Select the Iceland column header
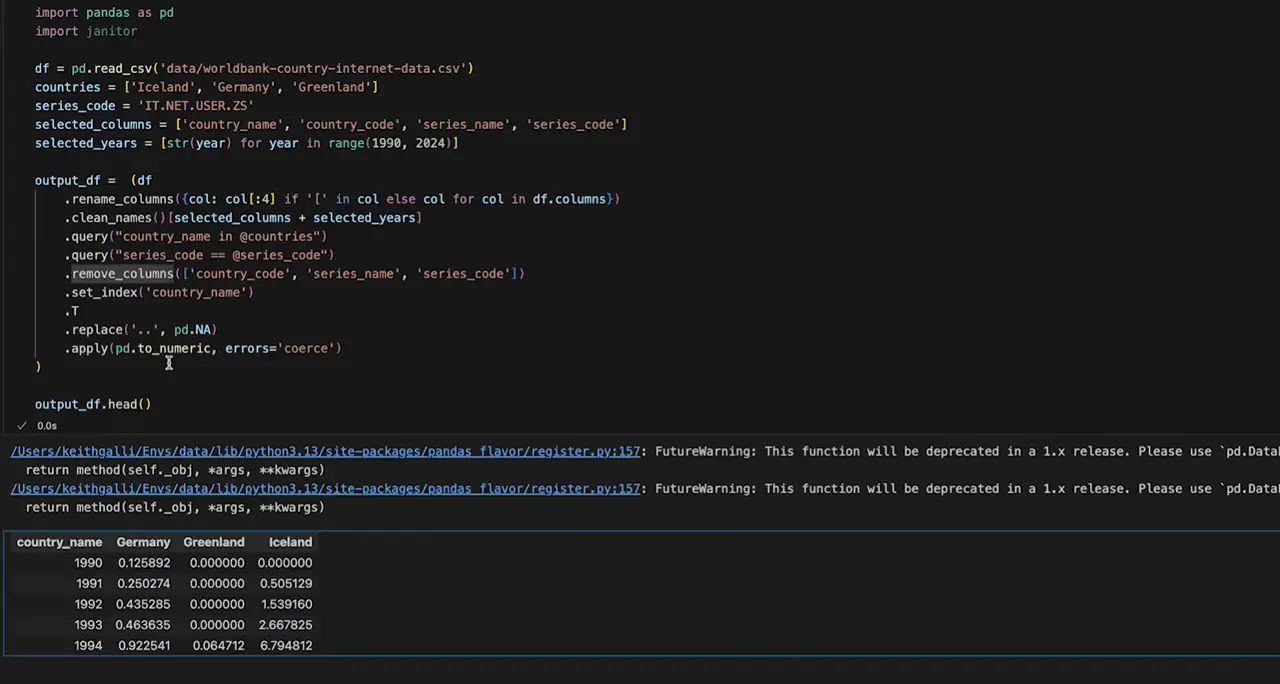1280x684 pixels. [x=290, y=541]
